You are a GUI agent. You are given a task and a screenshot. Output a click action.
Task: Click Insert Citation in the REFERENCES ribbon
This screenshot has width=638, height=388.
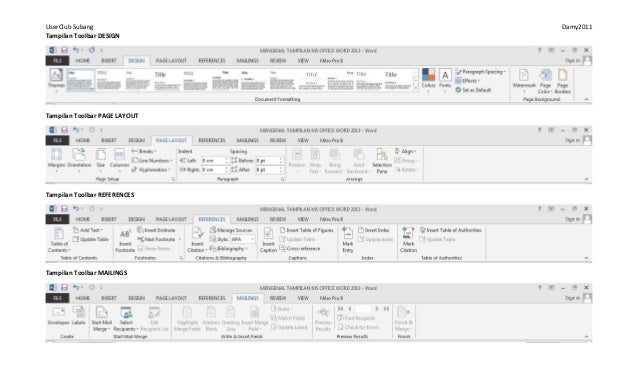197,240
